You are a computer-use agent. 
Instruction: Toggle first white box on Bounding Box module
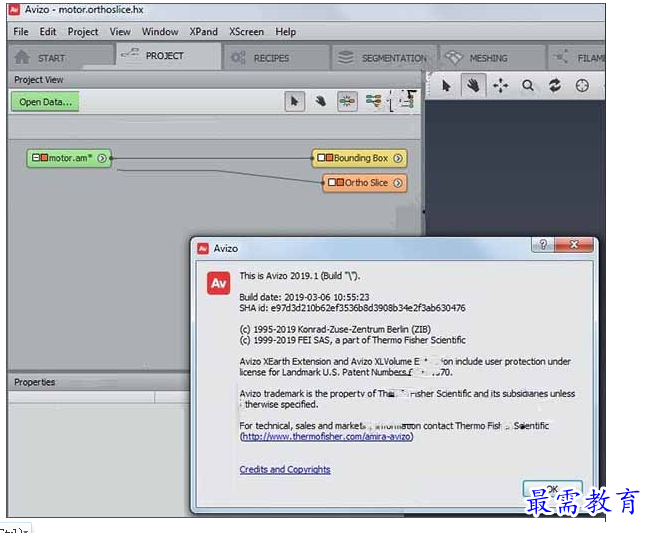[321, 158]
